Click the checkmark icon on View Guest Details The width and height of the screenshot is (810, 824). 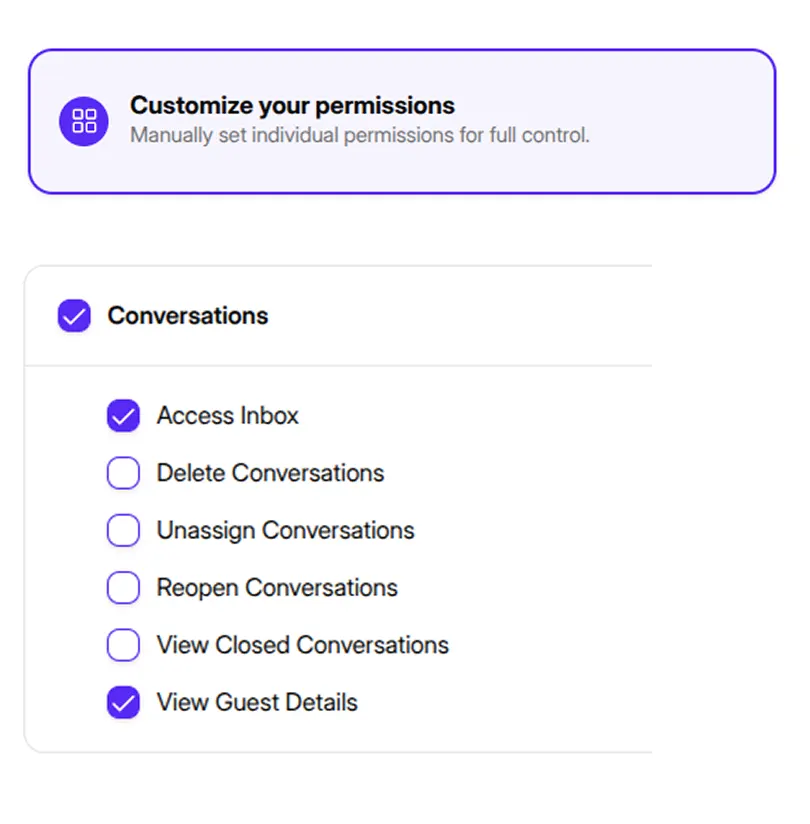pyautogui.click(x=123, y=702)
